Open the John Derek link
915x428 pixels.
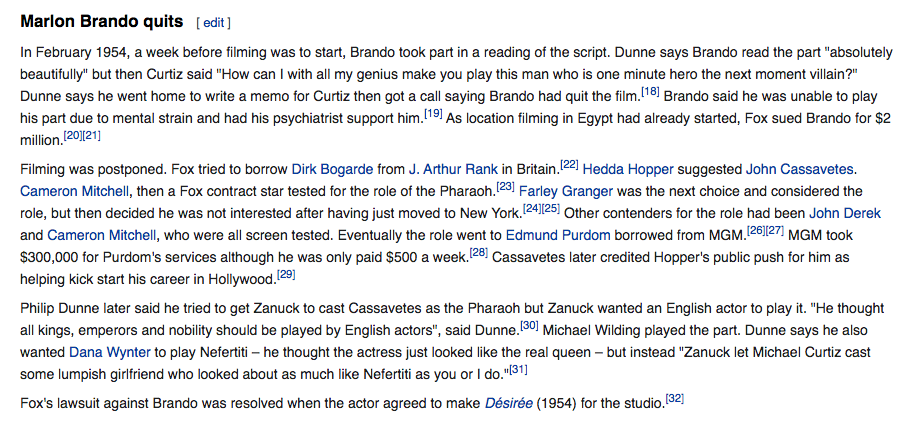click(x=844, y=214)
